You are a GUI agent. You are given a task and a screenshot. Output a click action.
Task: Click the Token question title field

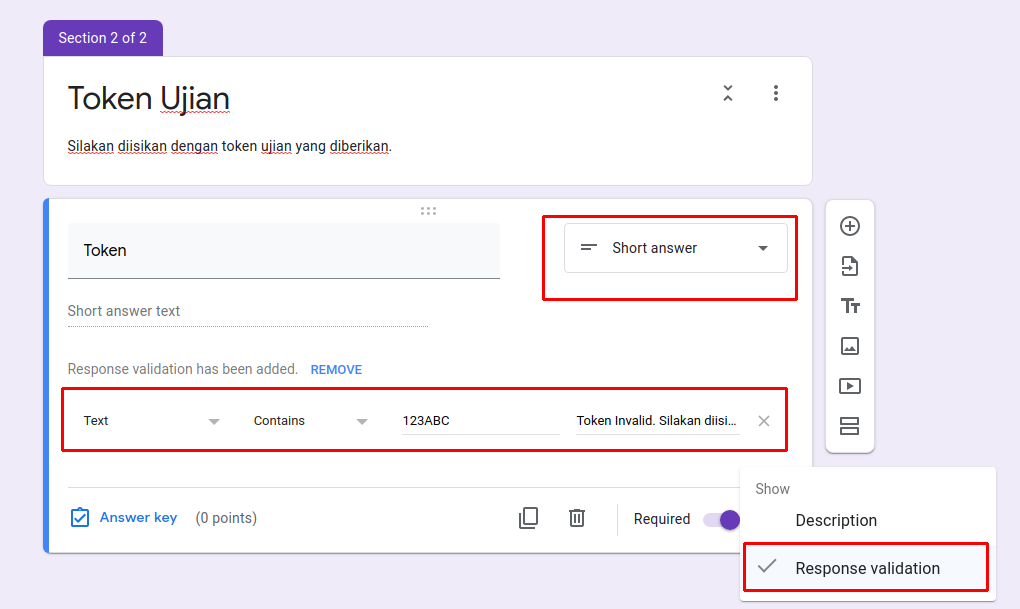tap(284, 251)
